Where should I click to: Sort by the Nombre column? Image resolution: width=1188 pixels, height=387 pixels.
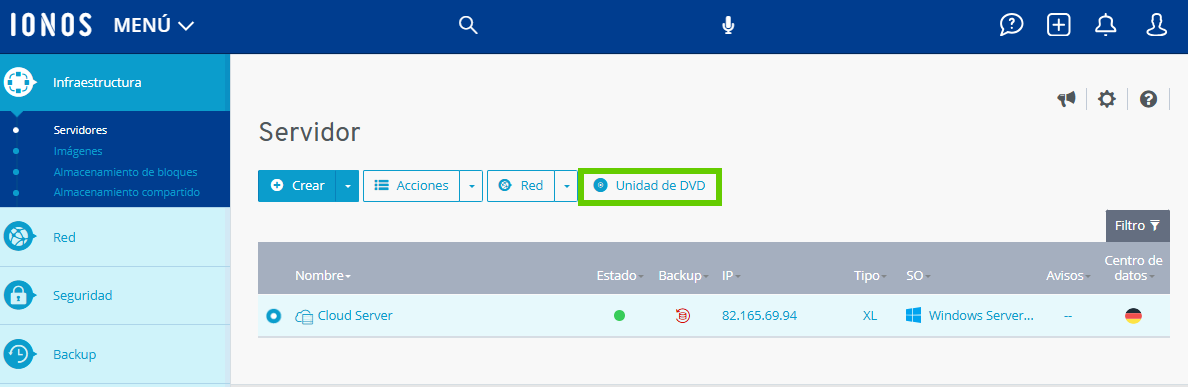323,276
